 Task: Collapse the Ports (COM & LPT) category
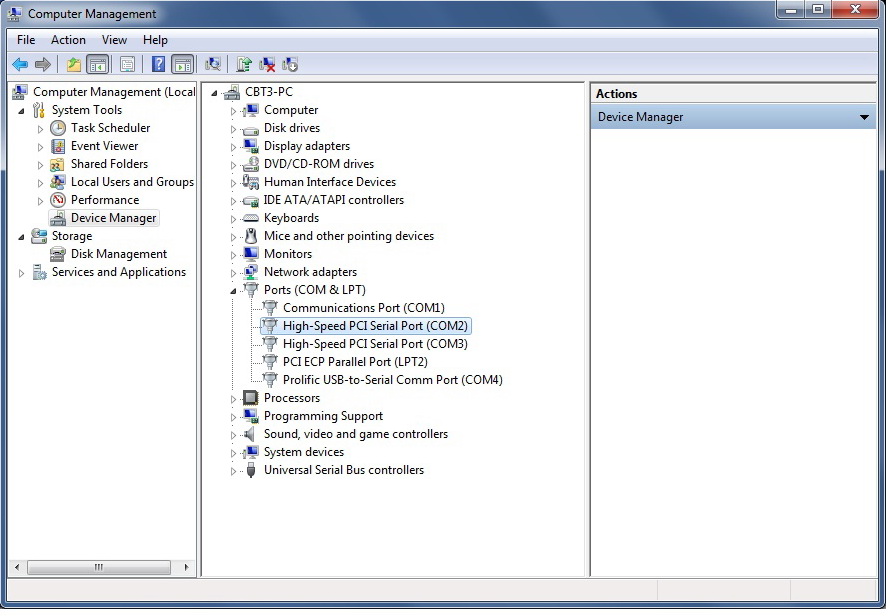coord(233,291)
